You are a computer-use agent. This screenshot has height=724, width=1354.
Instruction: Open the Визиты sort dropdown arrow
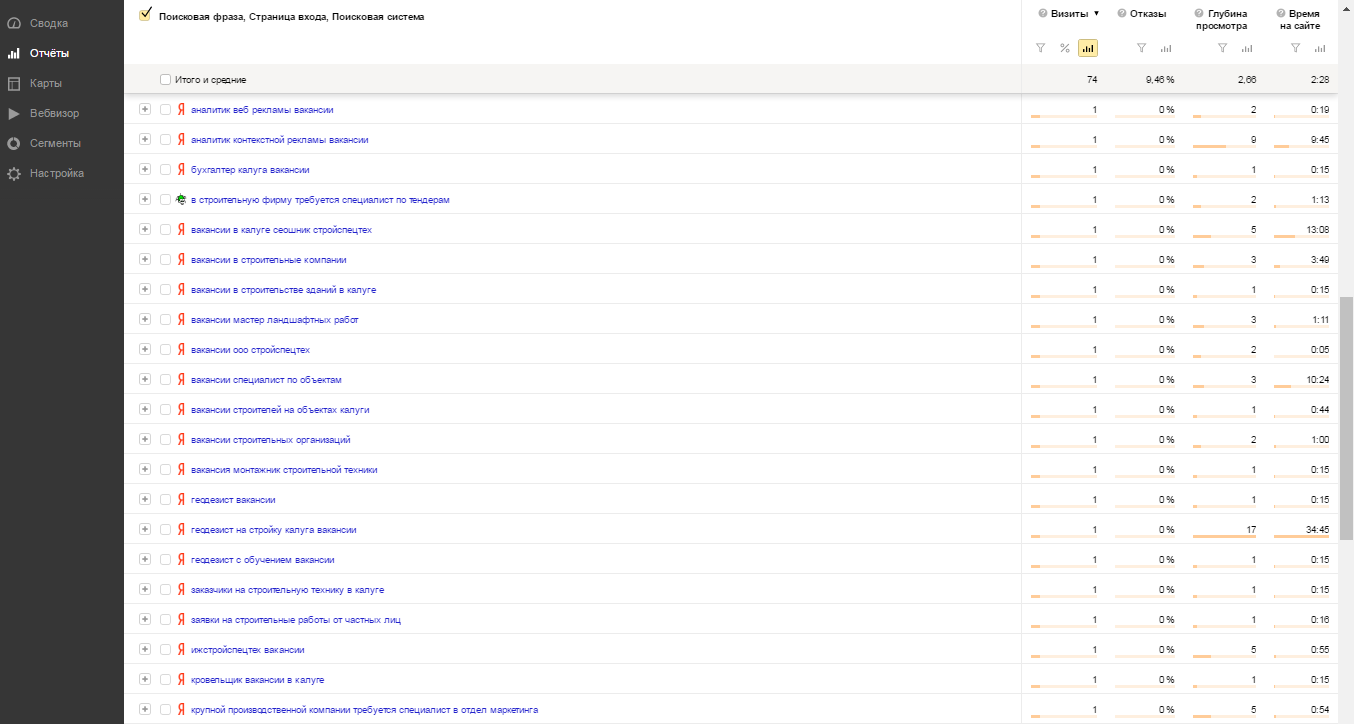point(1096,14)
